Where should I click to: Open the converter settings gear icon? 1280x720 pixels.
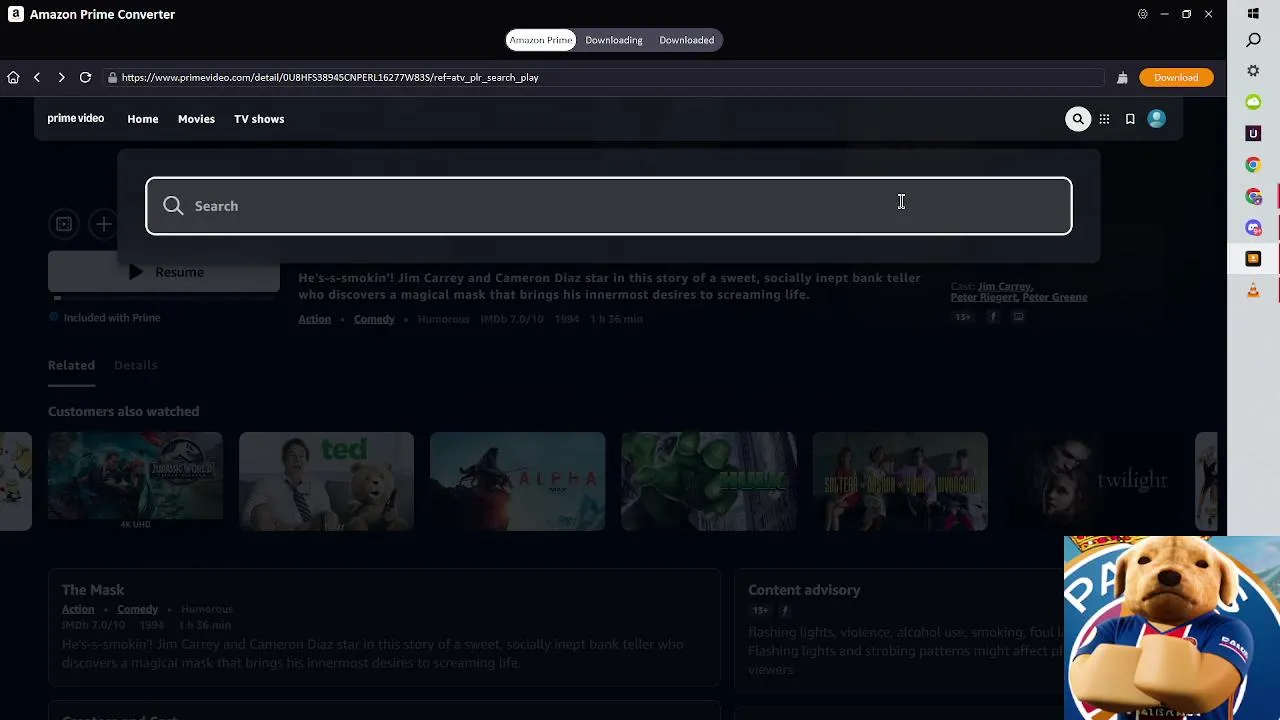[1142, 14]
